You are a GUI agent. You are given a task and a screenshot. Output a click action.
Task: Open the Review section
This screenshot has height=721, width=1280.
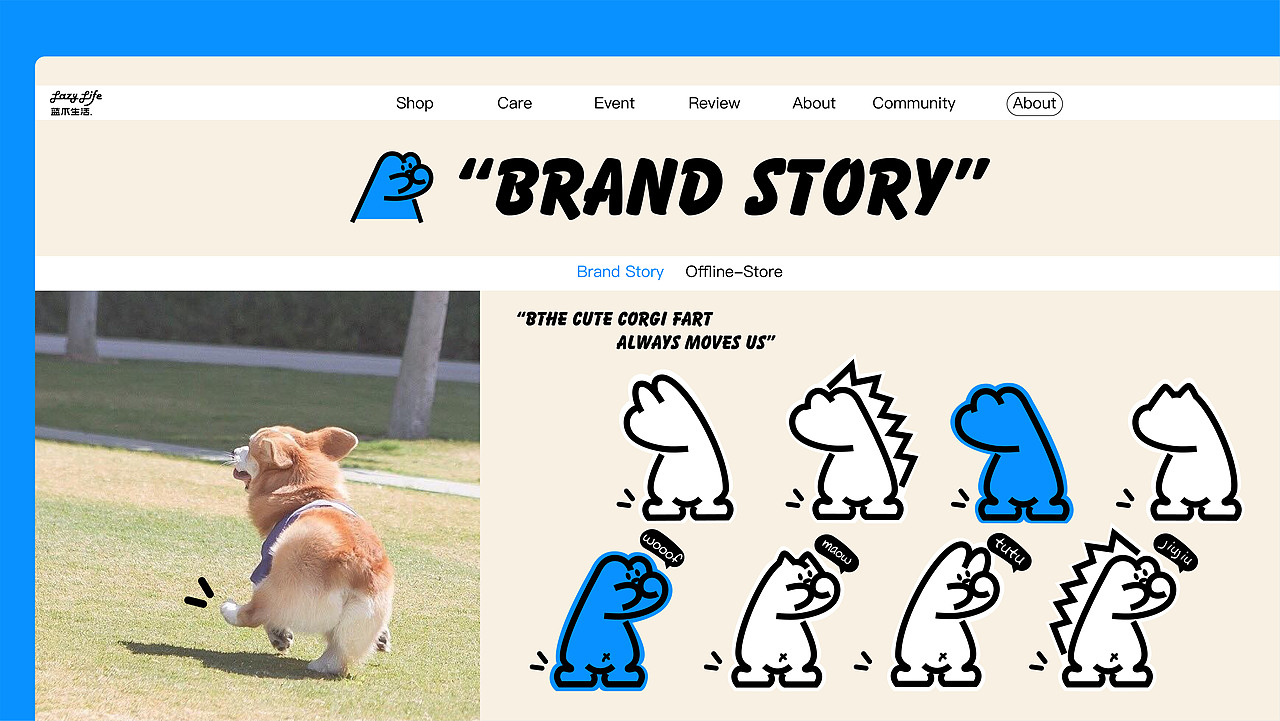tap(714, 103)
